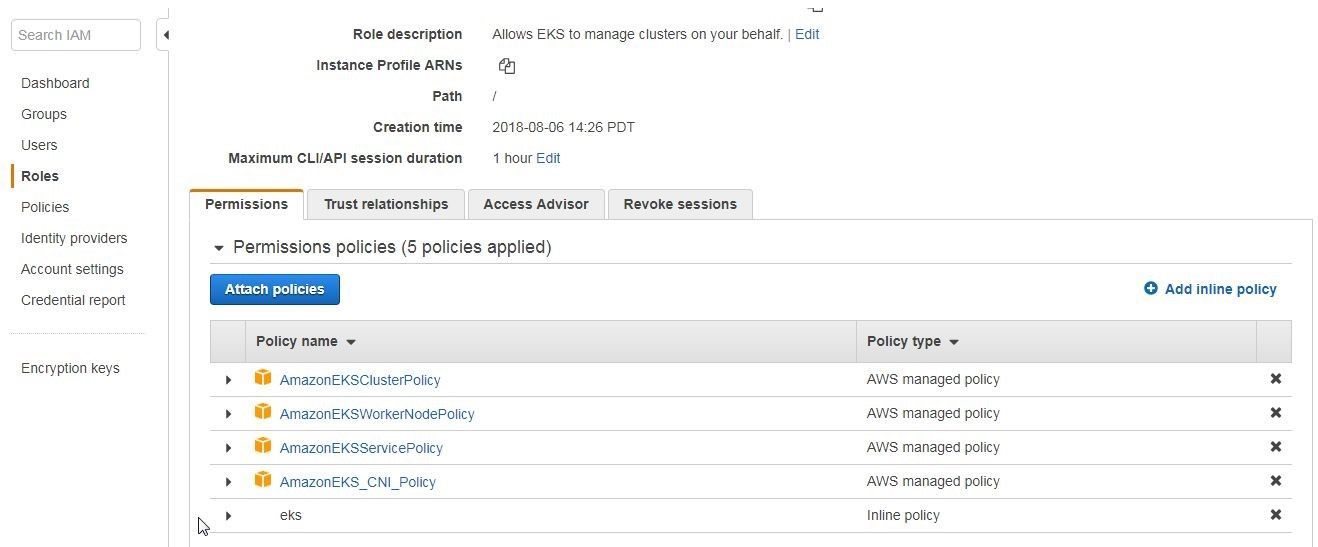The width and height of the screenshot is (1318, 547).
Task: Open the AmazonEKS_CNI_Policy link
Action: click(x=358, y=482)
